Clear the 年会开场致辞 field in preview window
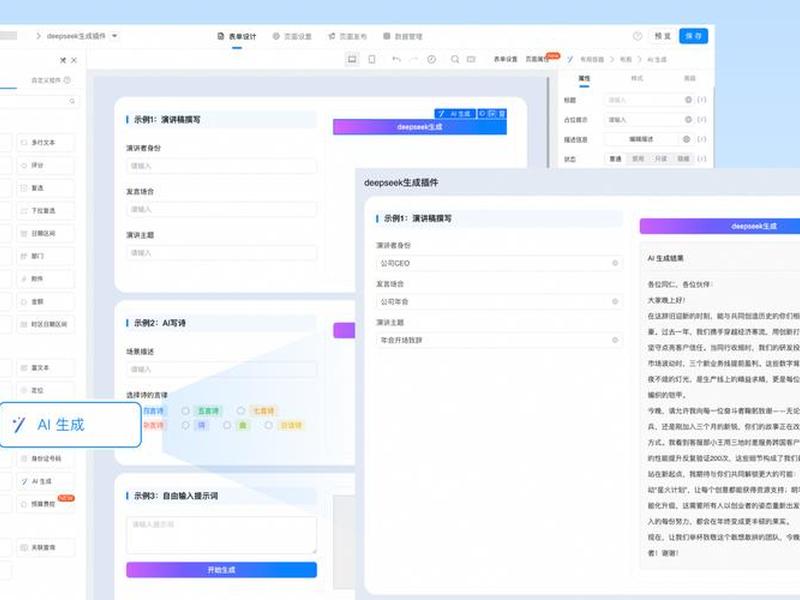Image resolution: width=800 pixels, height=600 pixels. tap(615, 340)
